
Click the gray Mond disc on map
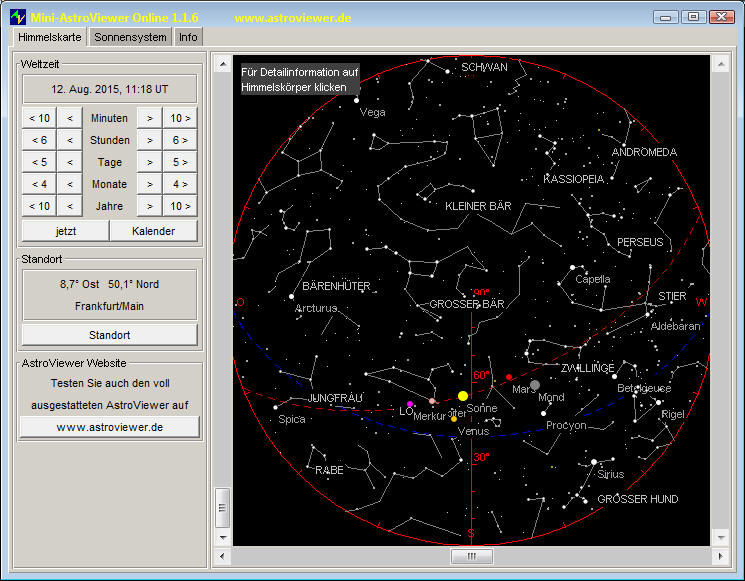point(535,385)
